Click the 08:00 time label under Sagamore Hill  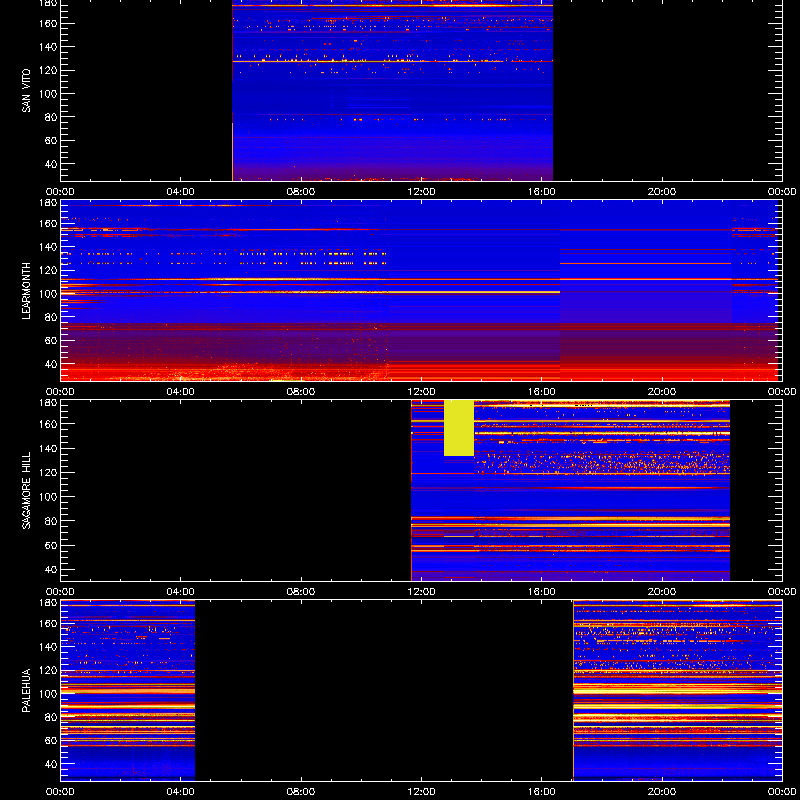301,592
